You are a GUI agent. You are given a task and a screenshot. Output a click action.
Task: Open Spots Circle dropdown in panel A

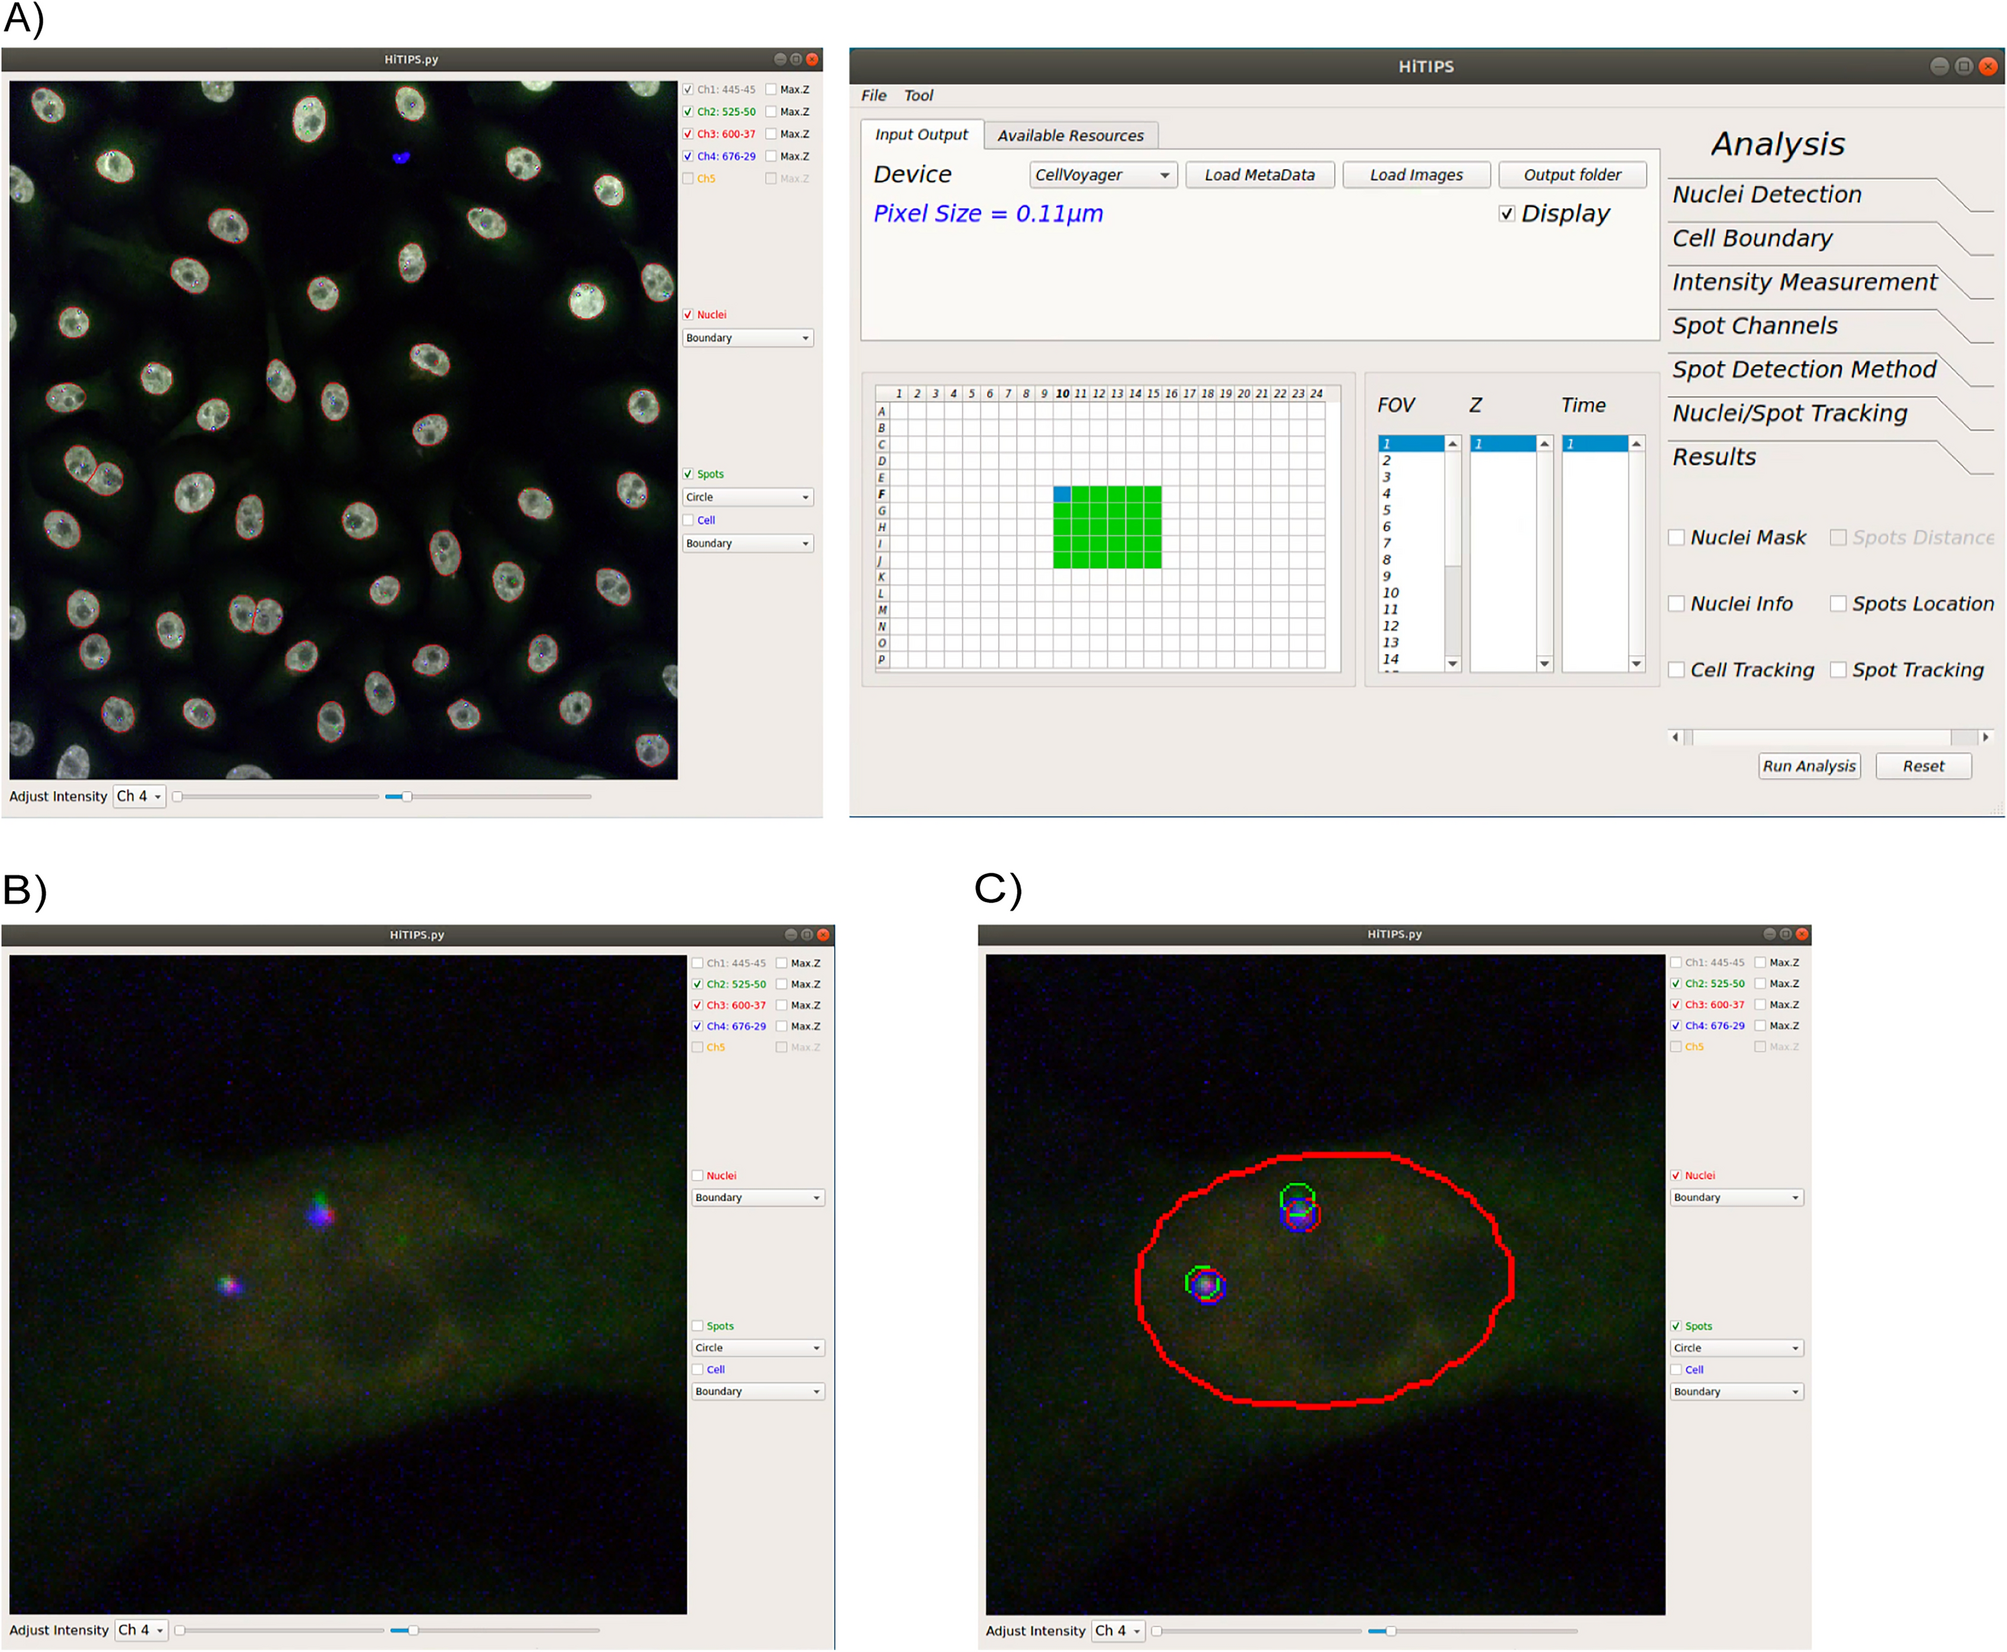pyautogui.click(x=747, y=497)
